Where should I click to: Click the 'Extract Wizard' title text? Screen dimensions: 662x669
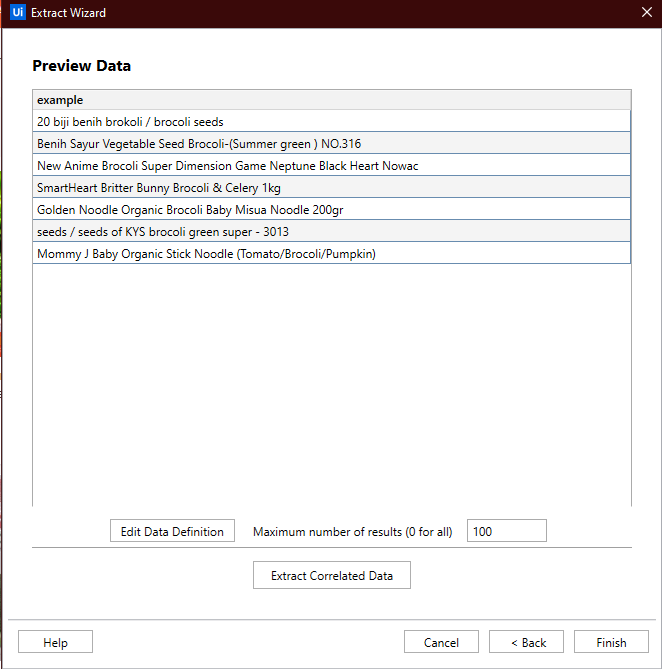68,13
